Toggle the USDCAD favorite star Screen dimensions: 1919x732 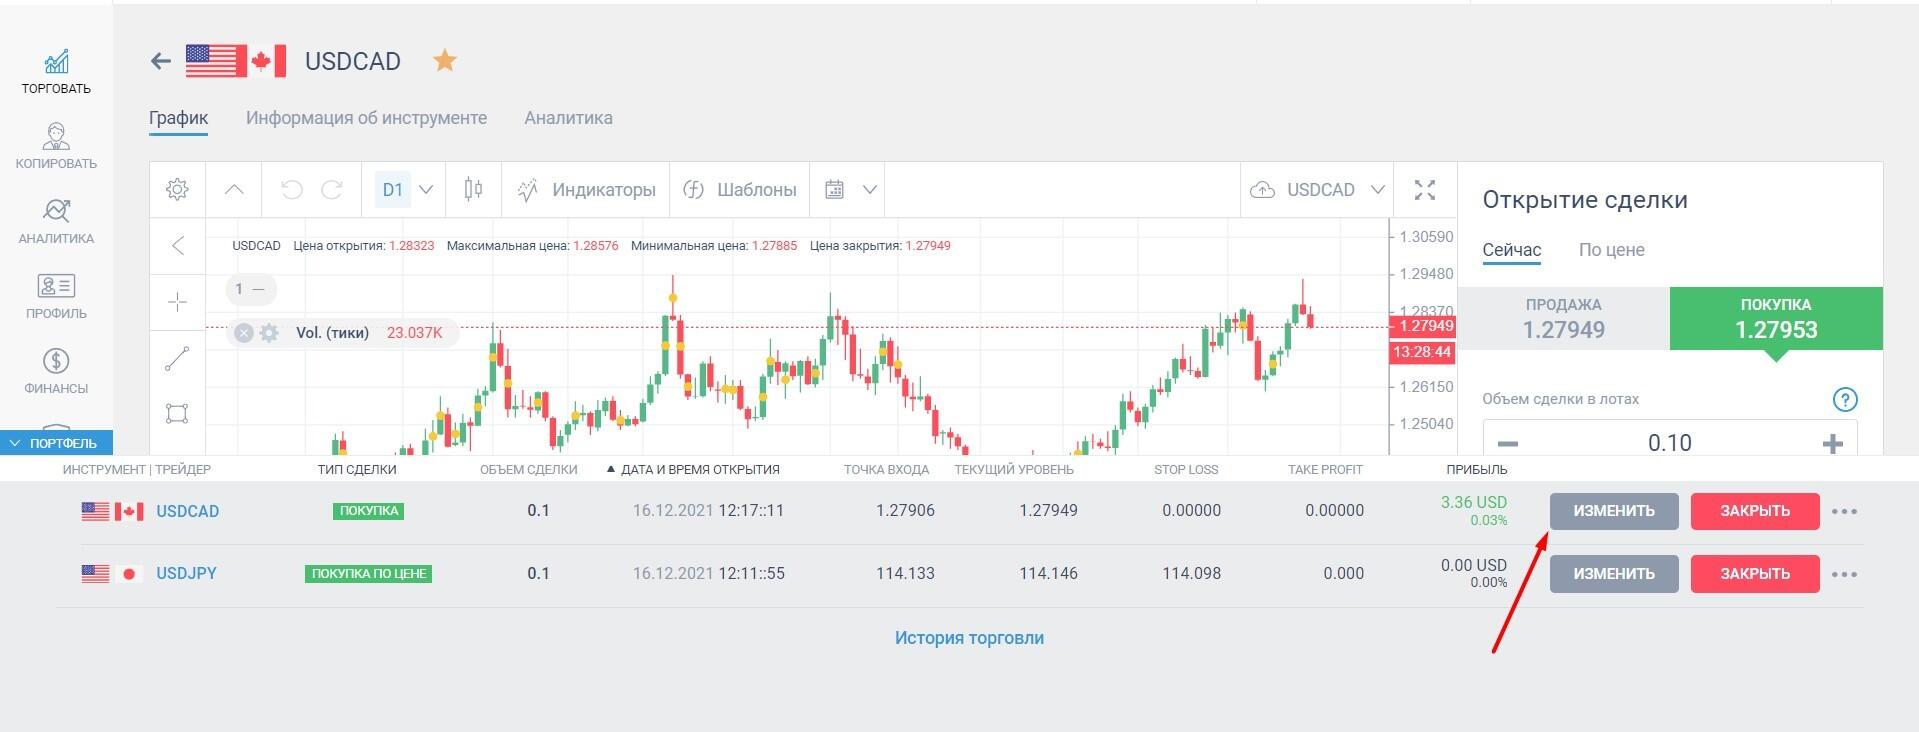tap(445, 61)
